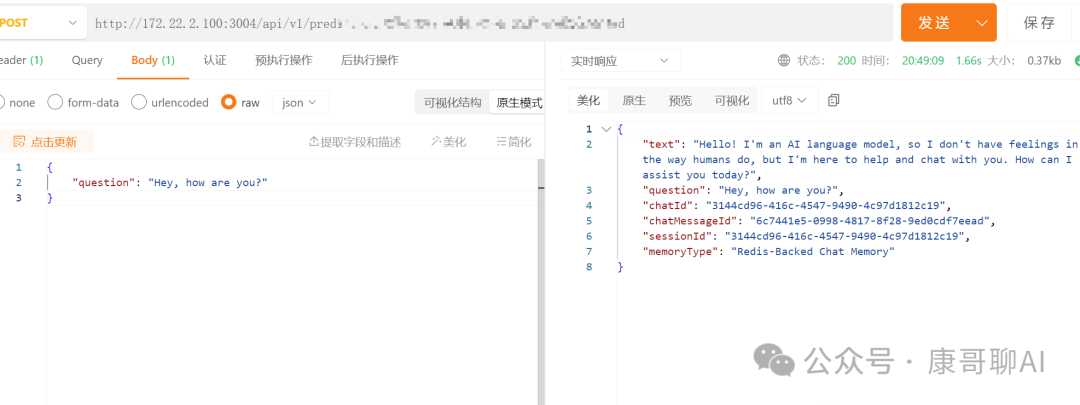This screenshot has width=1080, height=405.
Task: Open the 实时响应 realtime response dropdown
Action: 620,61
